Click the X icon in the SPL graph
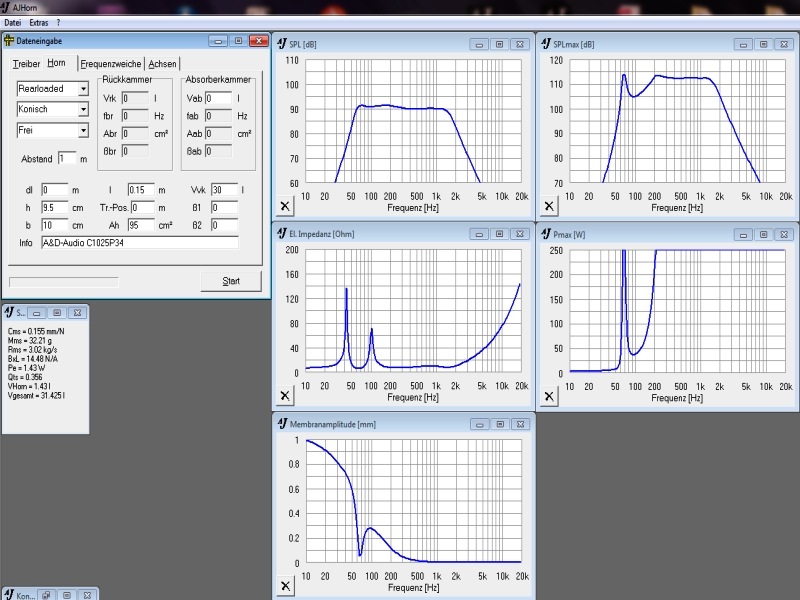 (284, 206)
